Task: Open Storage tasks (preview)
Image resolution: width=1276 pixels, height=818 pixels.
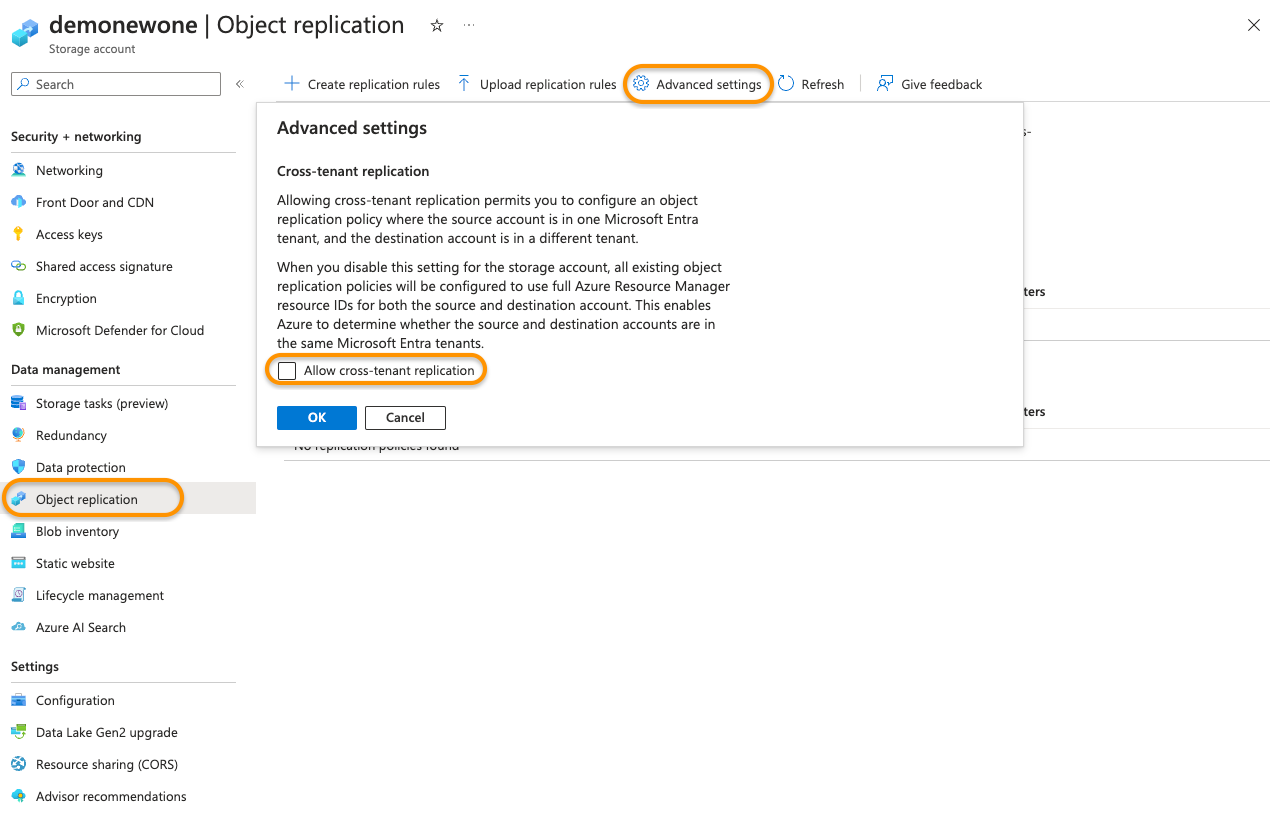Action: 102,404
